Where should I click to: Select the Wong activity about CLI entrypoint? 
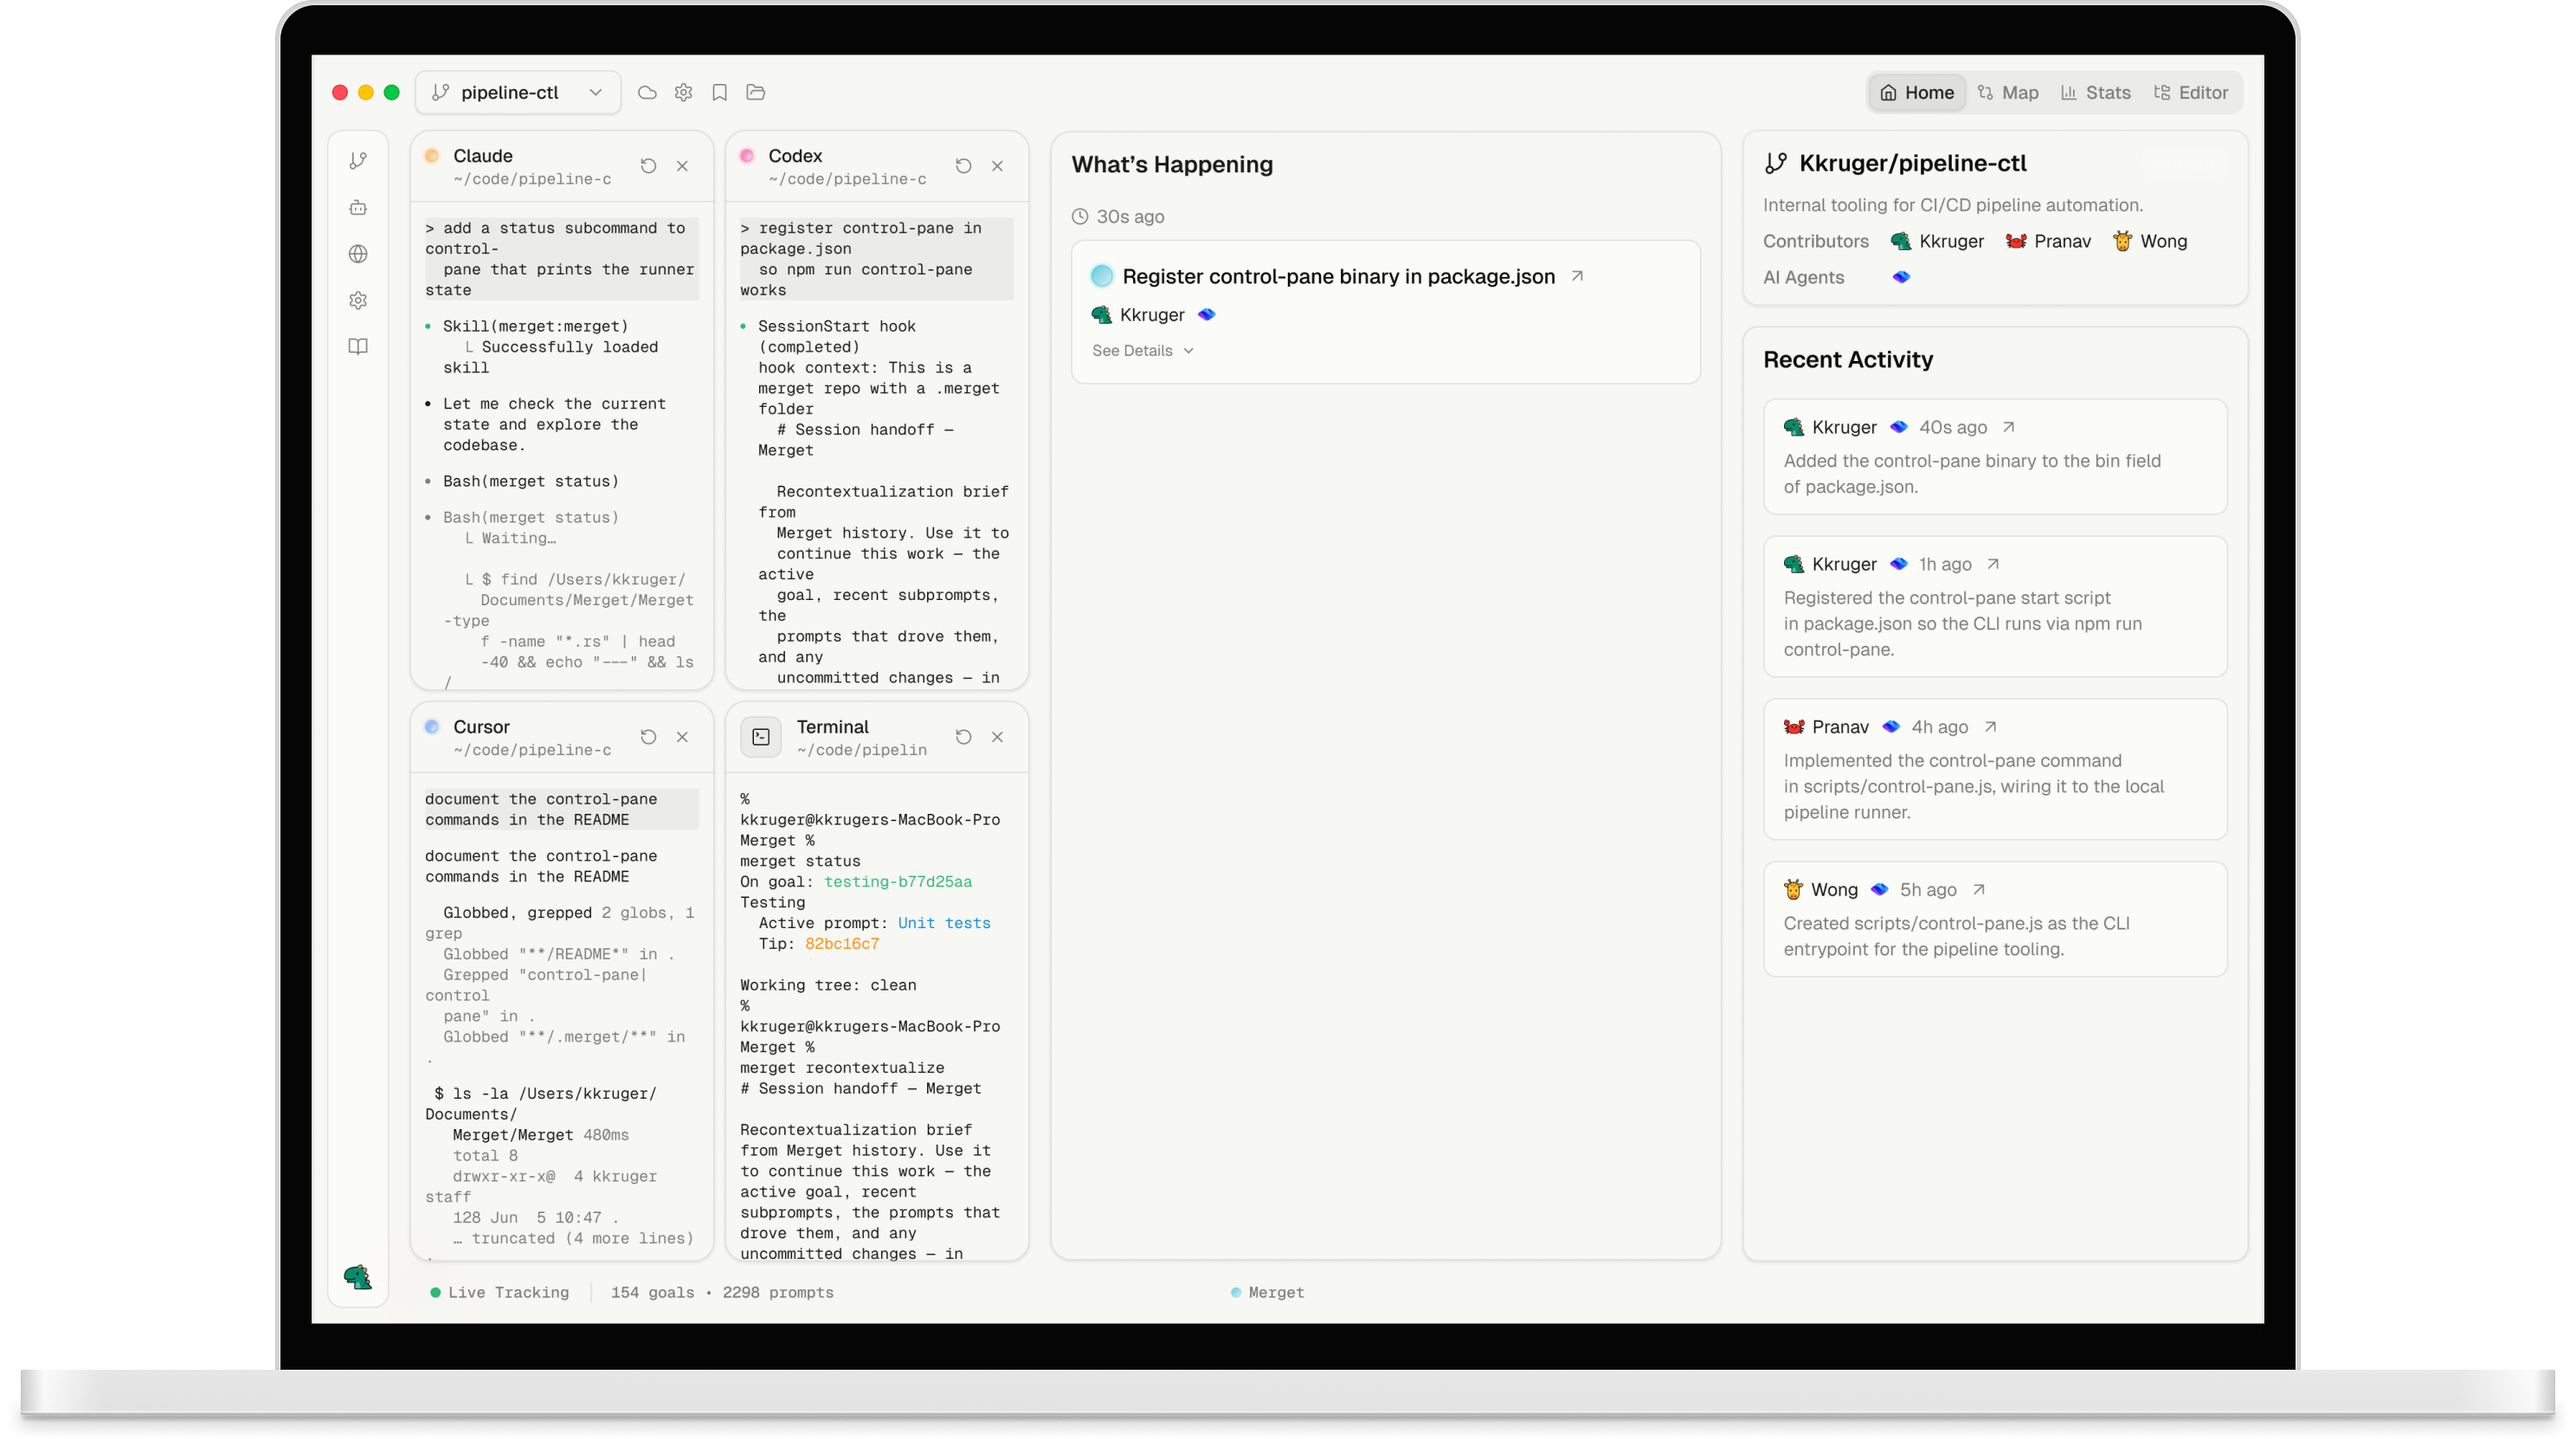[x=1995, y=919]
